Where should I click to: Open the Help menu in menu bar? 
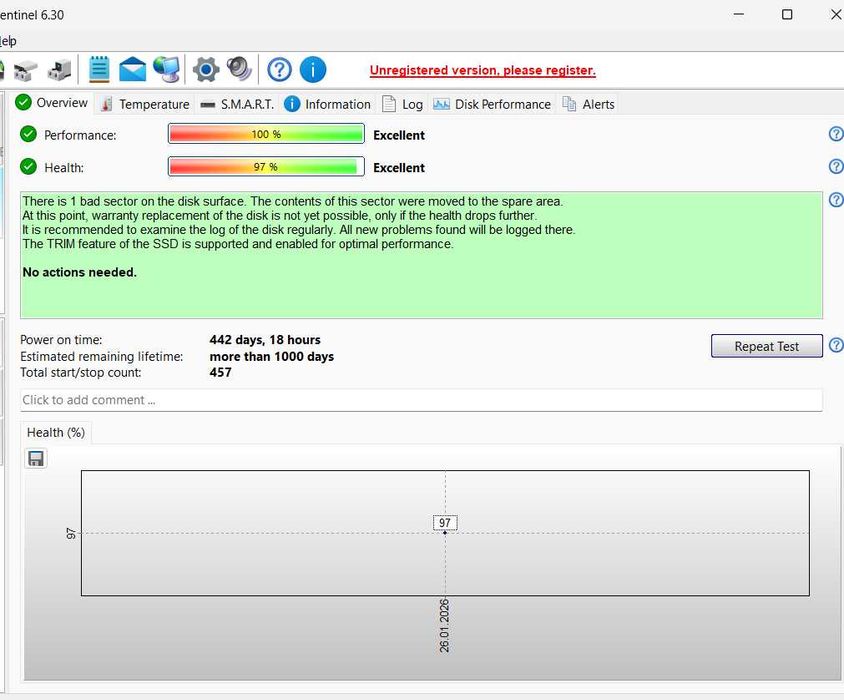[x=8, y=41]
